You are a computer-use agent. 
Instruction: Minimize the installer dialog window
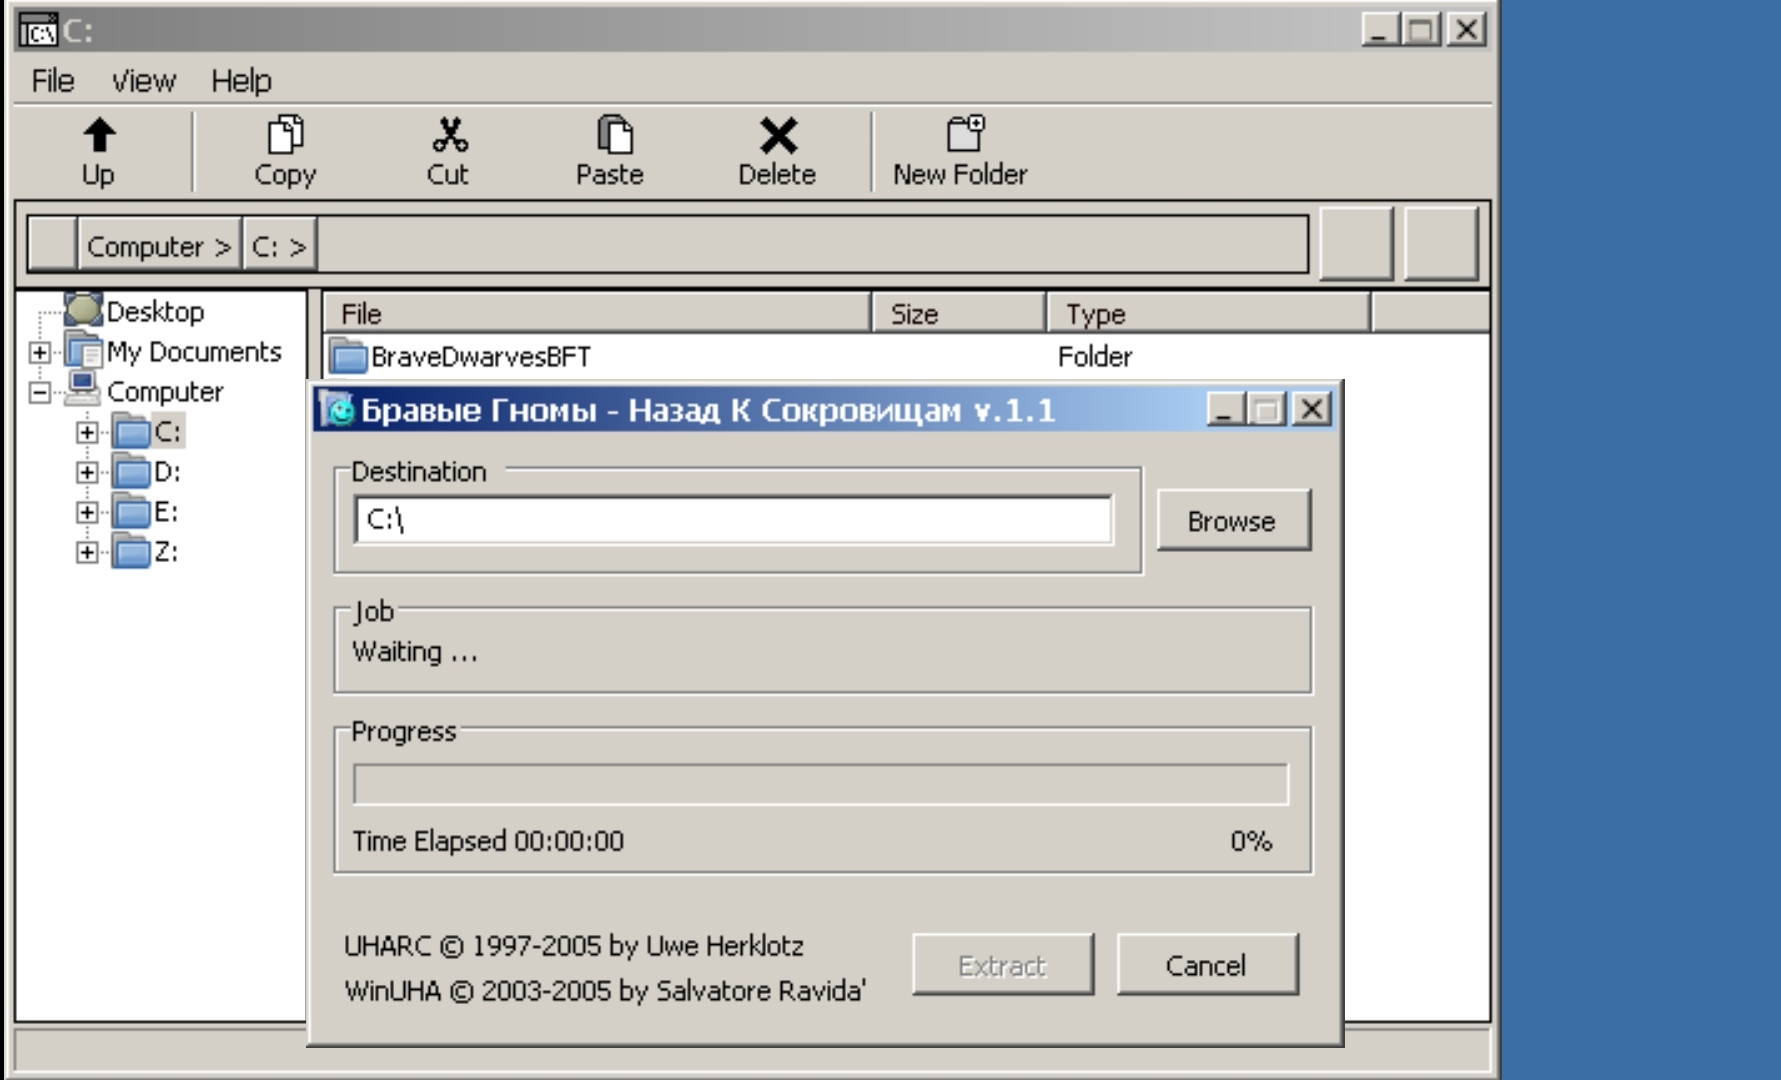[1226, 409]
